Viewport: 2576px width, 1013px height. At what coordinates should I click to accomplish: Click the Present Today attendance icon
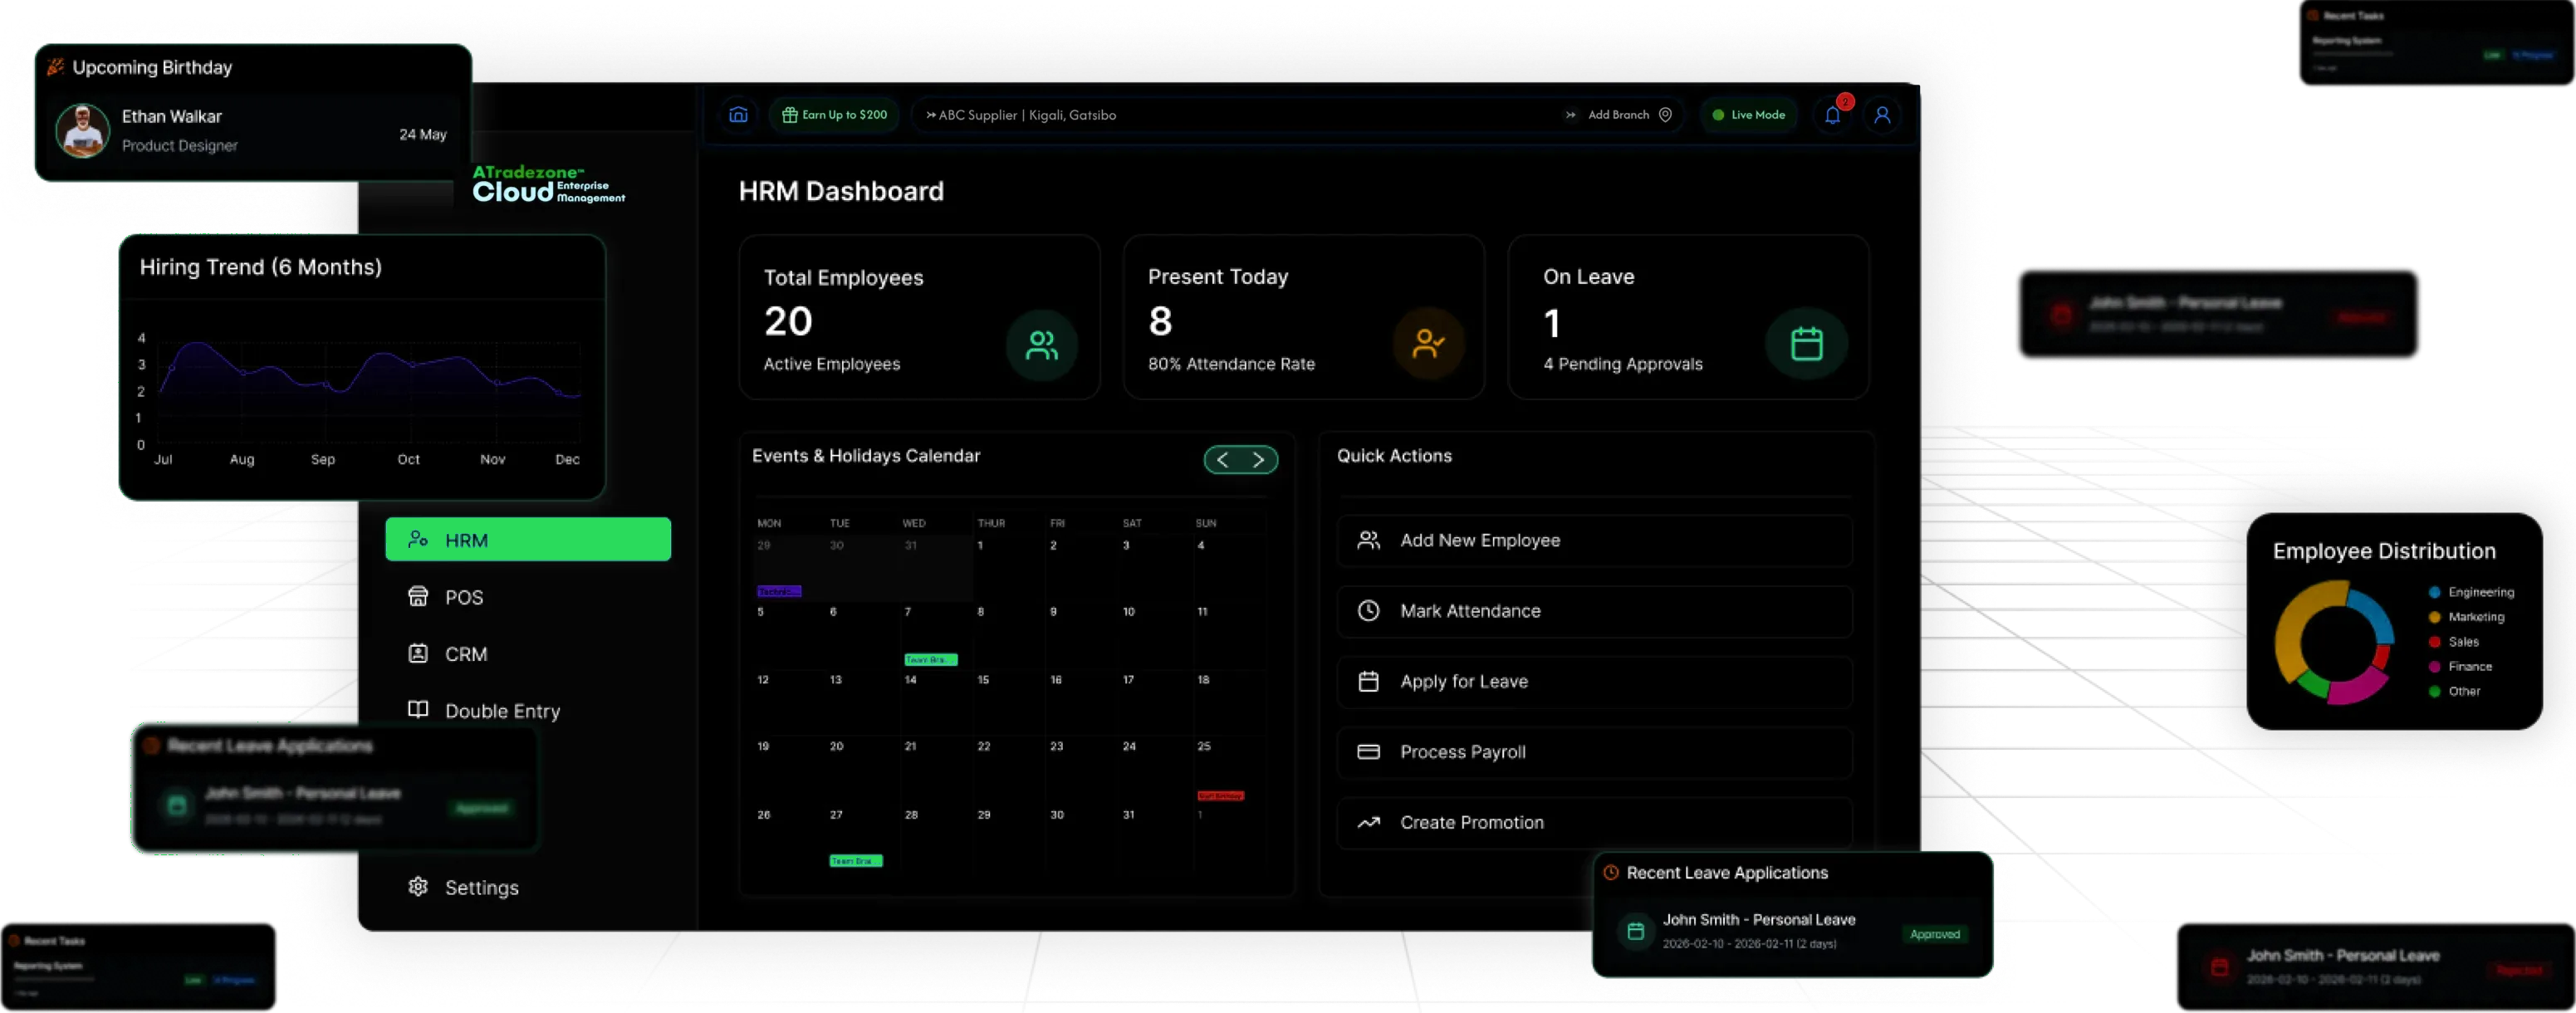pos(1428,344)
